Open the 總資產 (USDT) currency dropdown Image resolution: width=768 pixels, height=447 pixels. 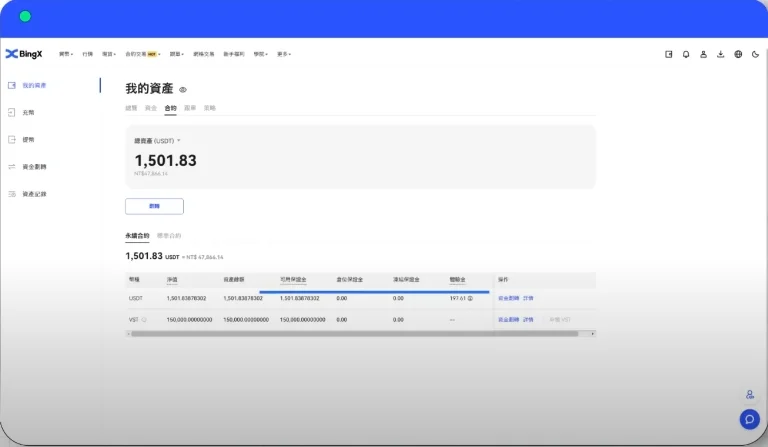(158, 141)
